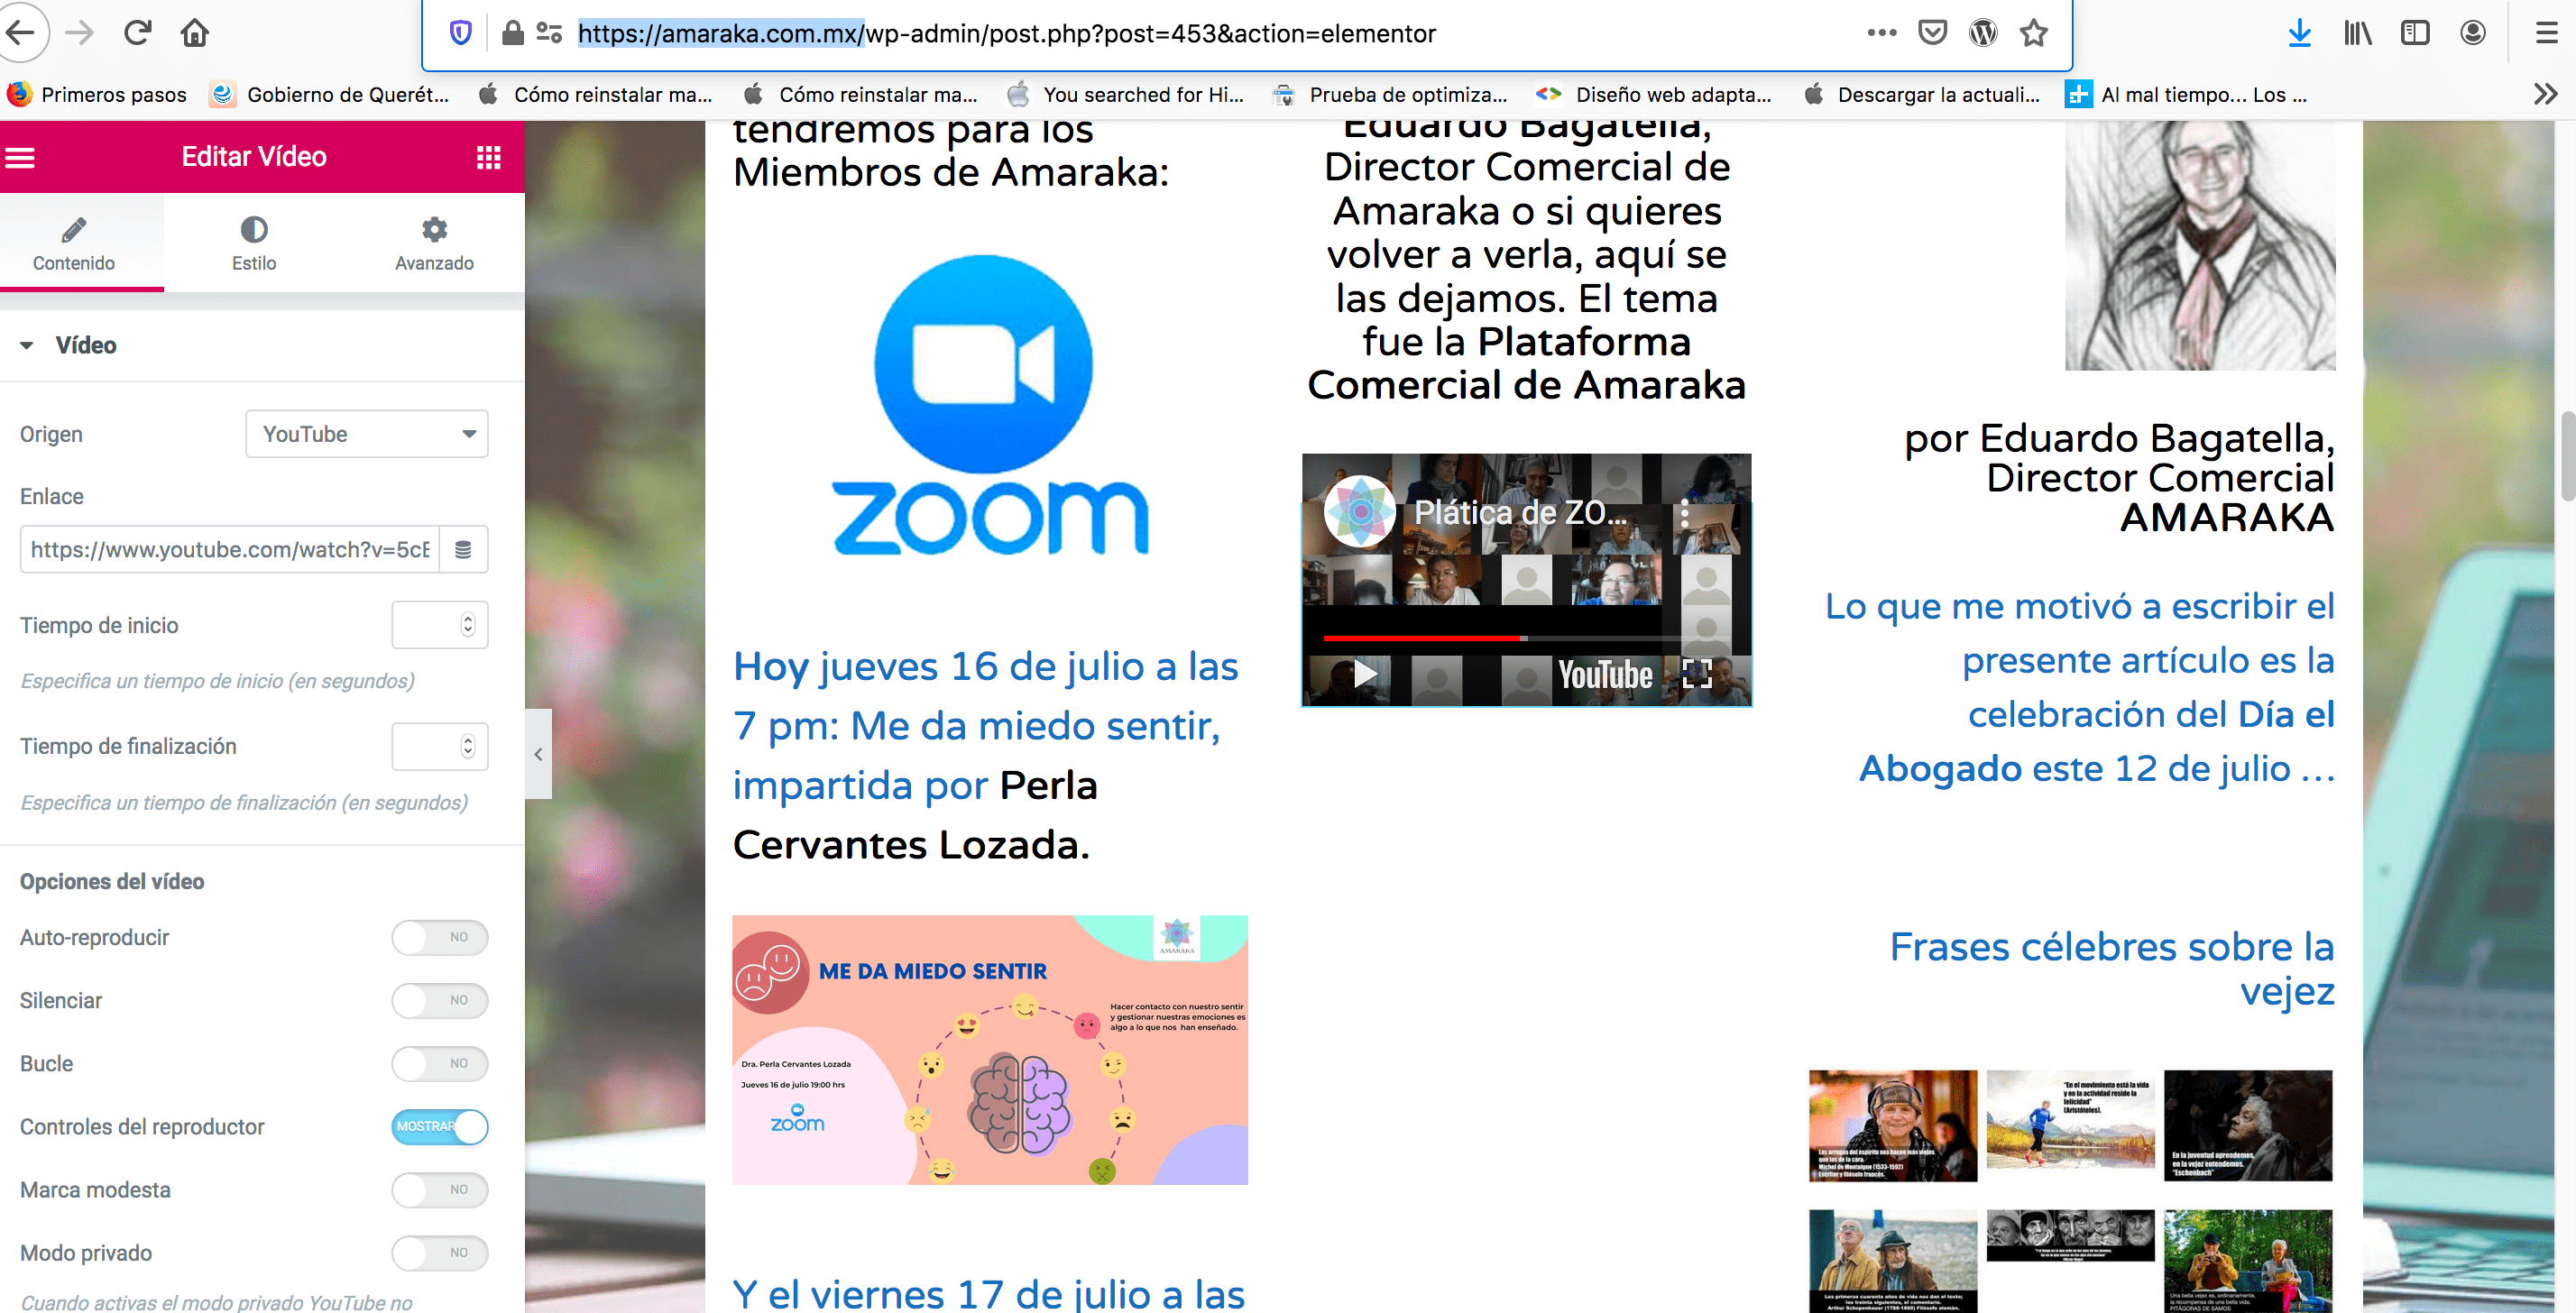Image resolution: width=2576 pixels, height=1313 pixels.
Task: Enable the Bucle switch
Action: (439, 1063)
